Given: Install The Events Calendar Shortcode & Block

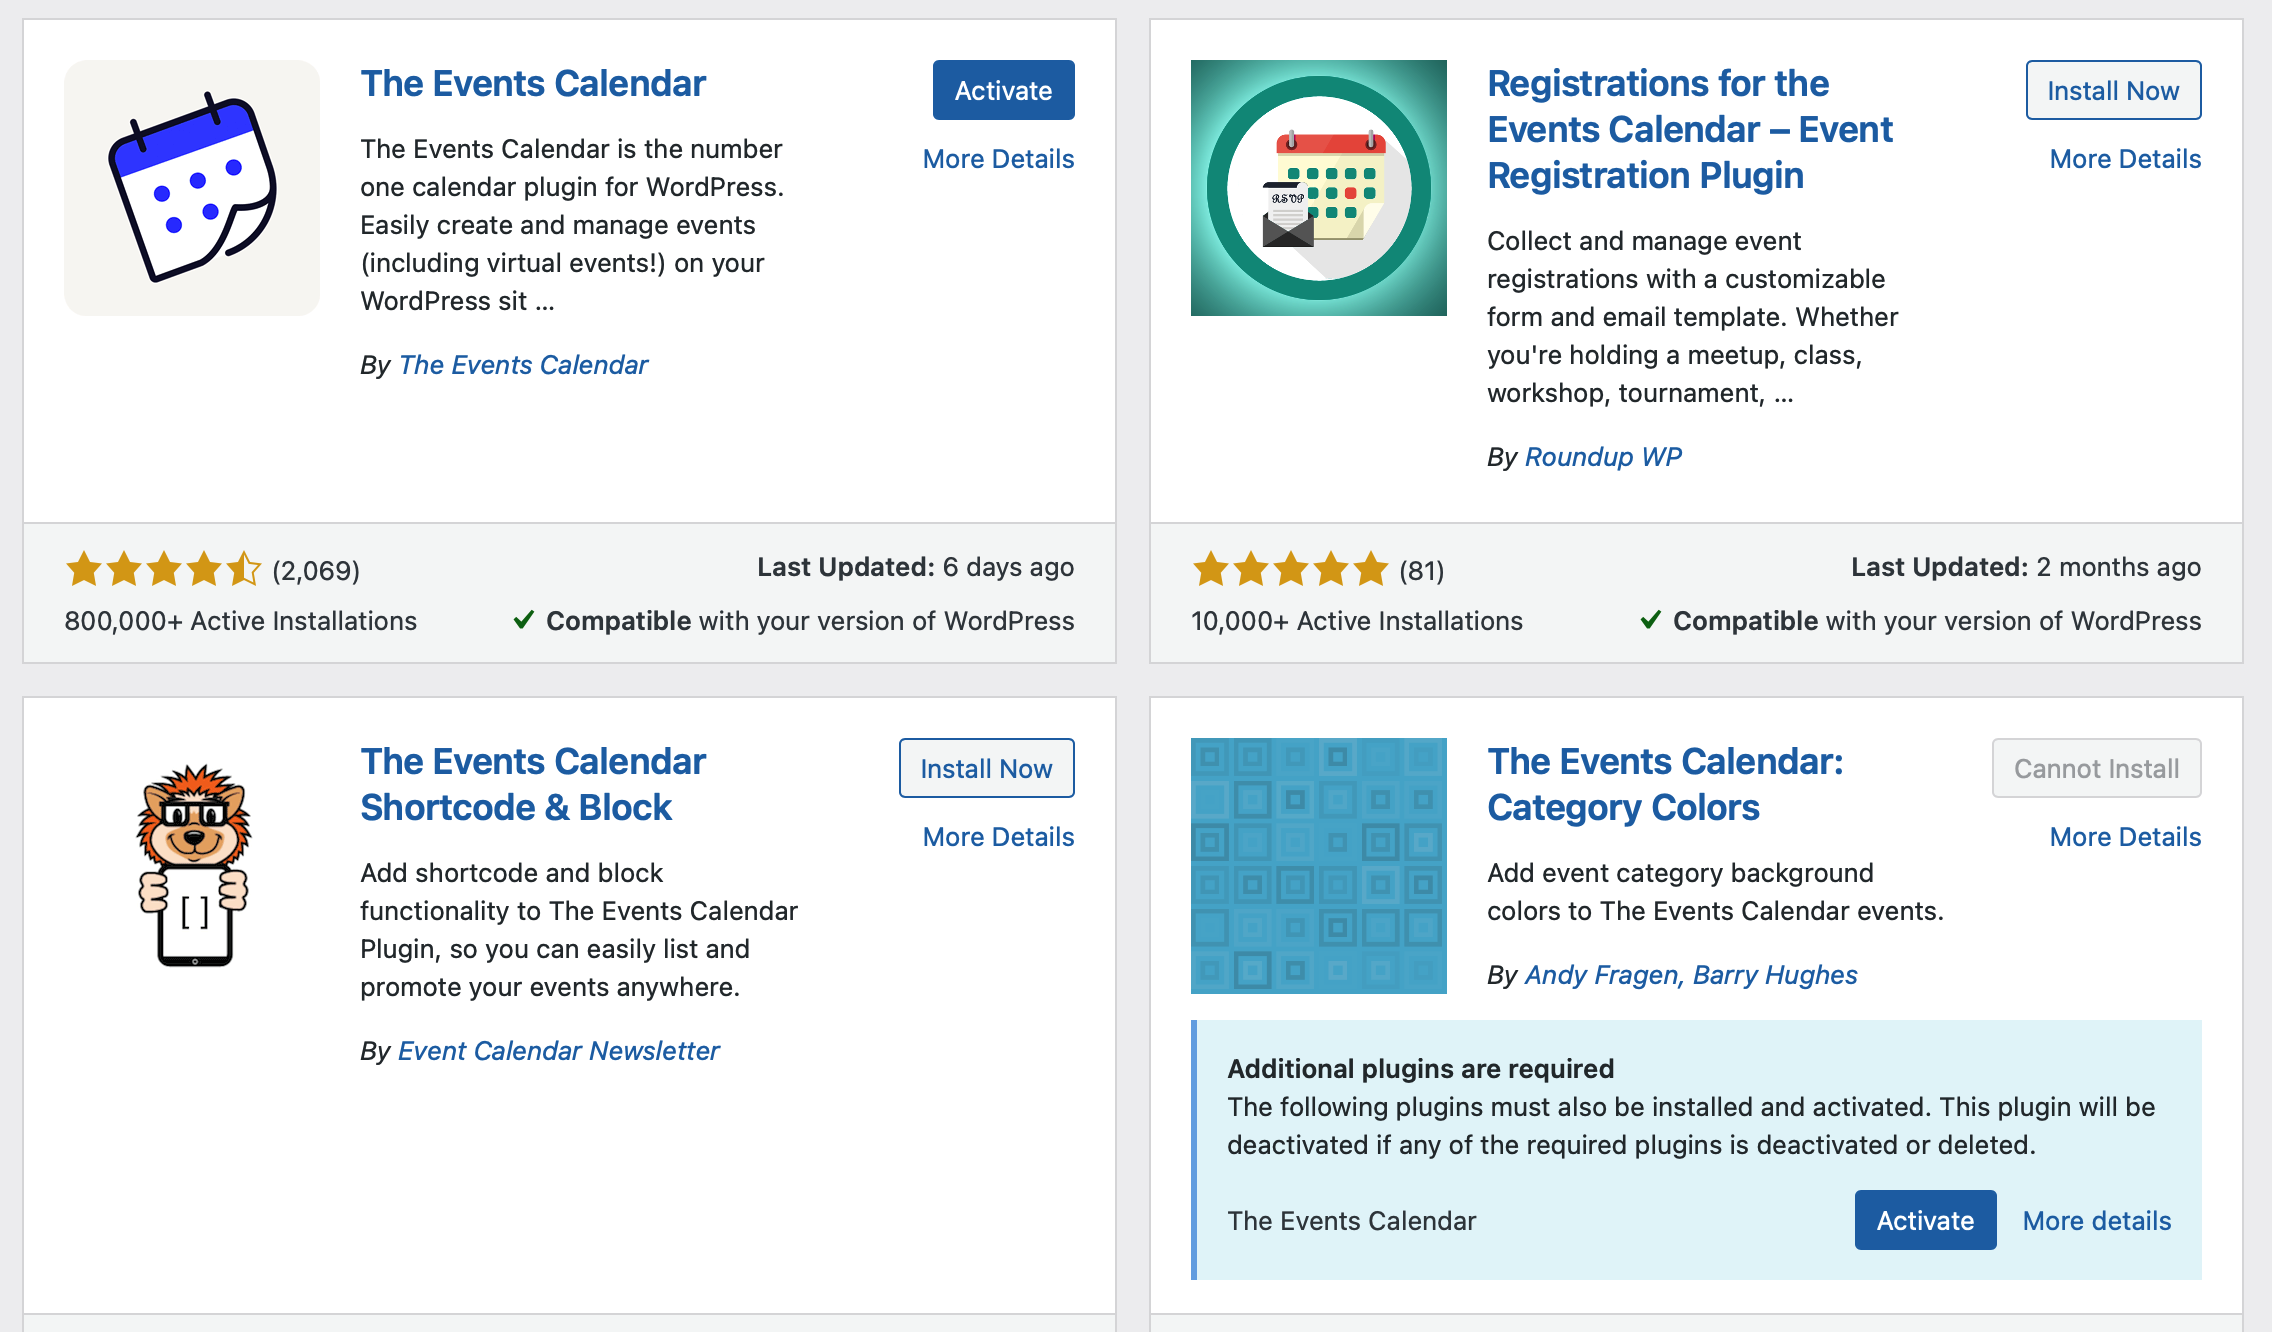Looking at the screenshot, I should click(986, 768).
